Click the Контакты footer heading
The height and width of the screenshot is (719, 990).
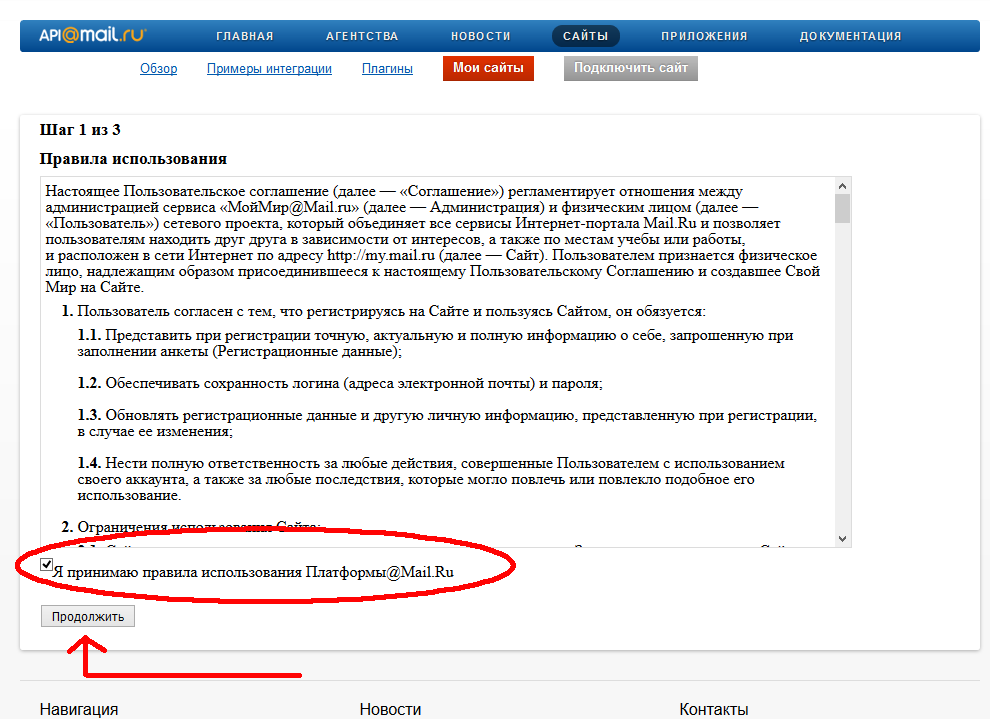point(713,710)
